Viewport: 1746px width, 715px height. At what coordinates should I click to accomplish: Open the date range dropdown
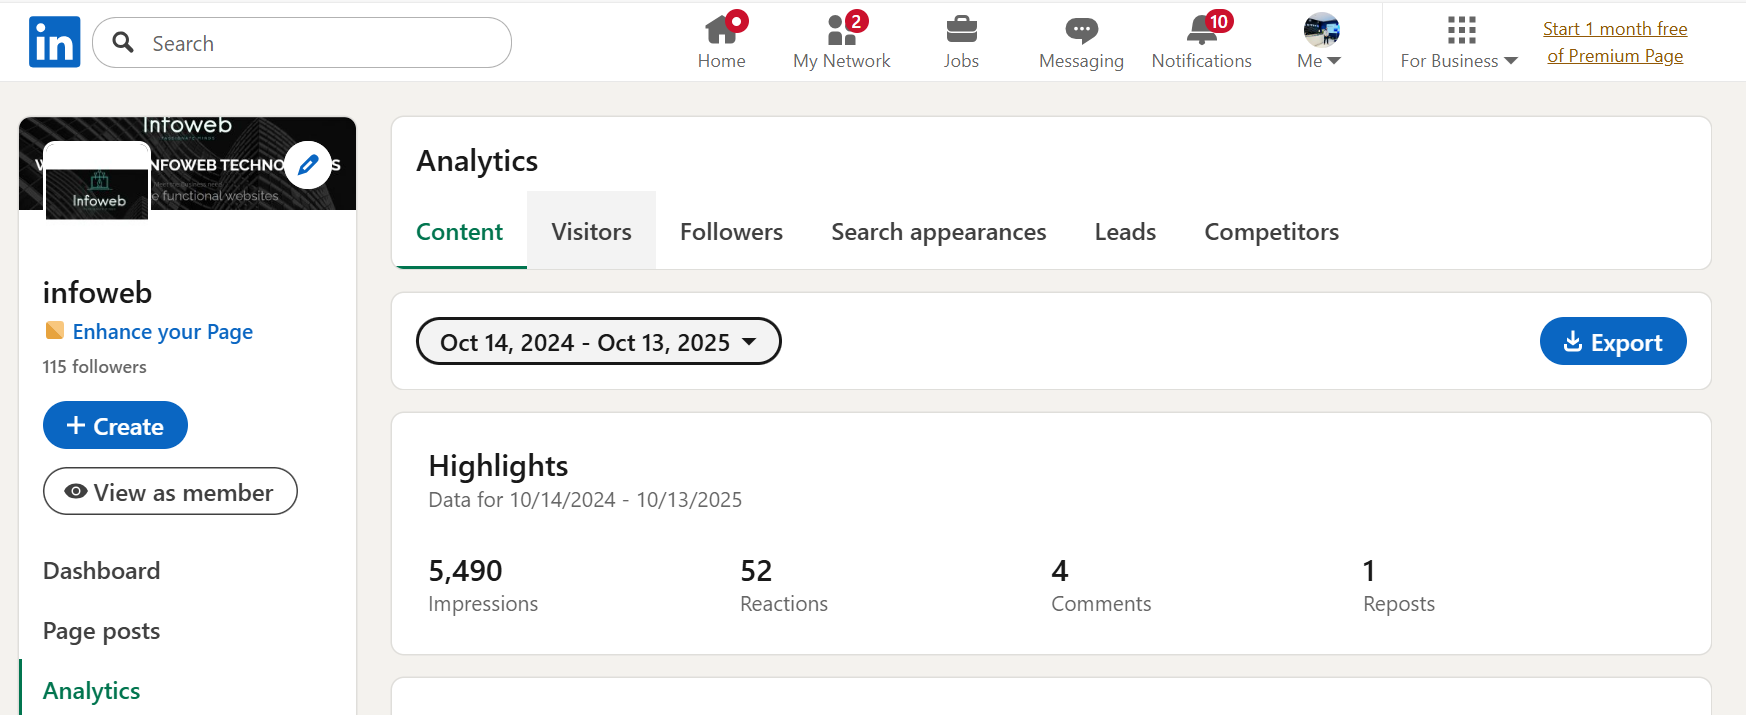pos(598,342)
